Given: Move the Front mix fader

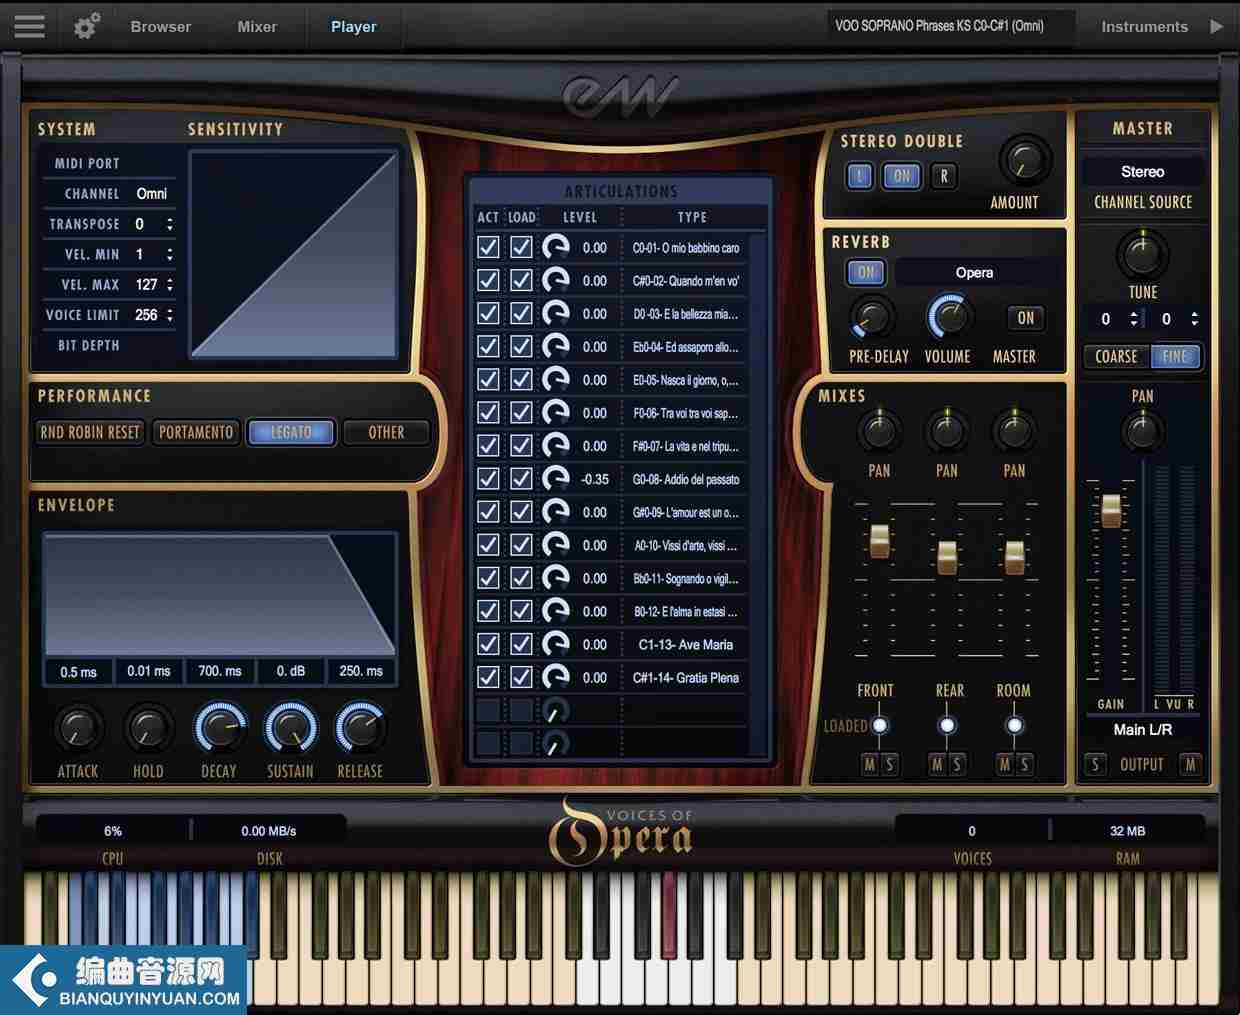Looking at the screenshot, I should [x=879, y=540].
